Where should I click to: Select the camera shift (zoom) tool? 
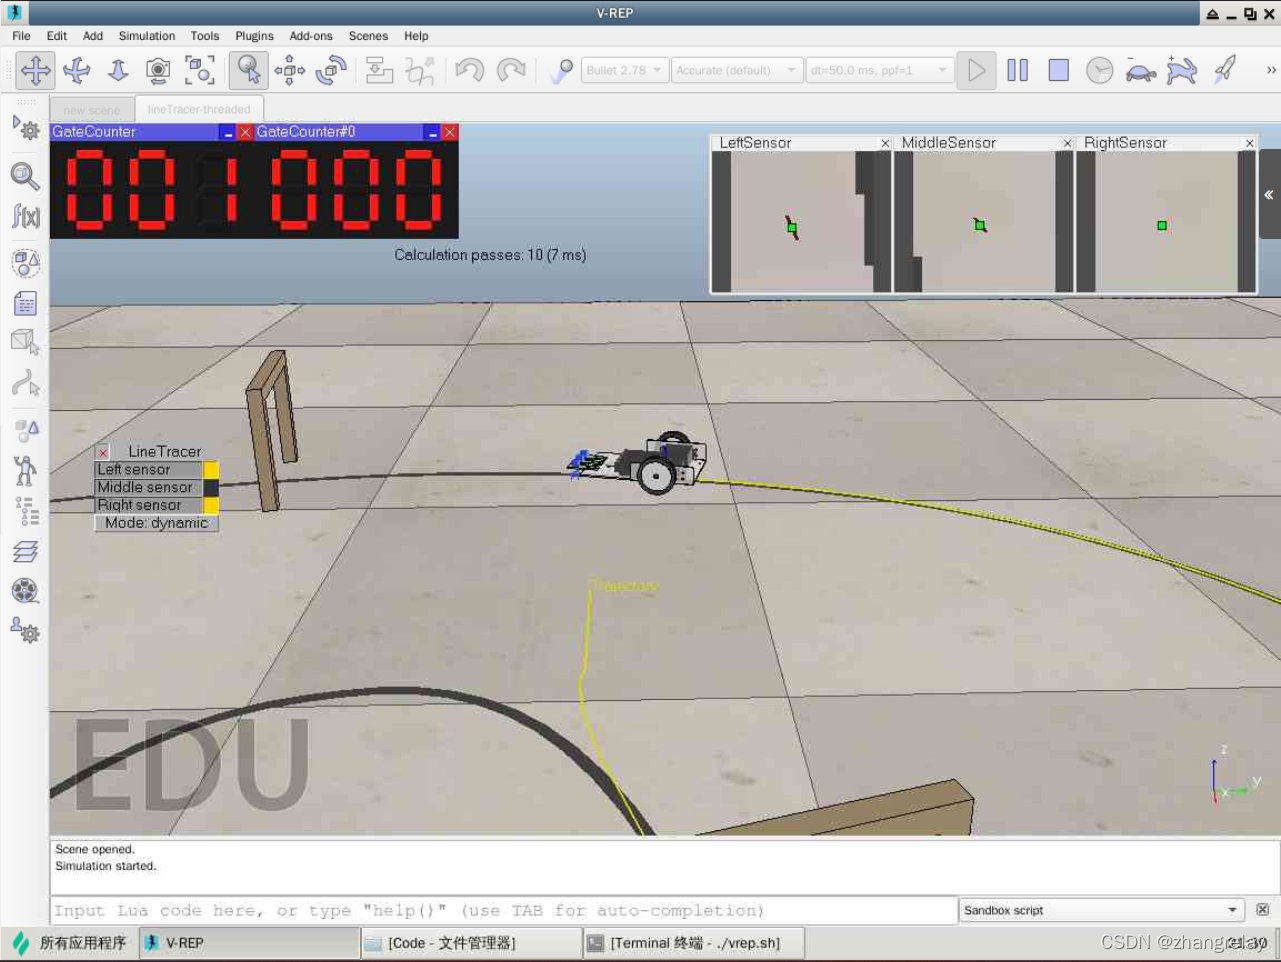click(x=118, y=70)
